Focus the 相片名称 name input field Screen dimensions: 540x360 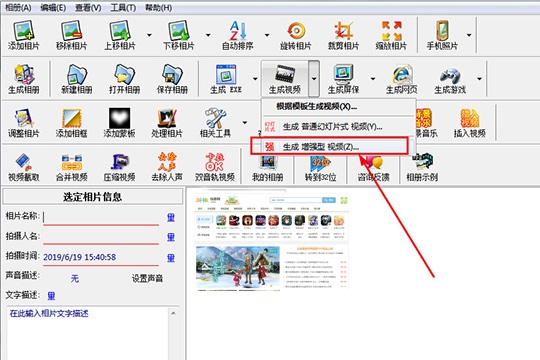click(x=101, y=217)
